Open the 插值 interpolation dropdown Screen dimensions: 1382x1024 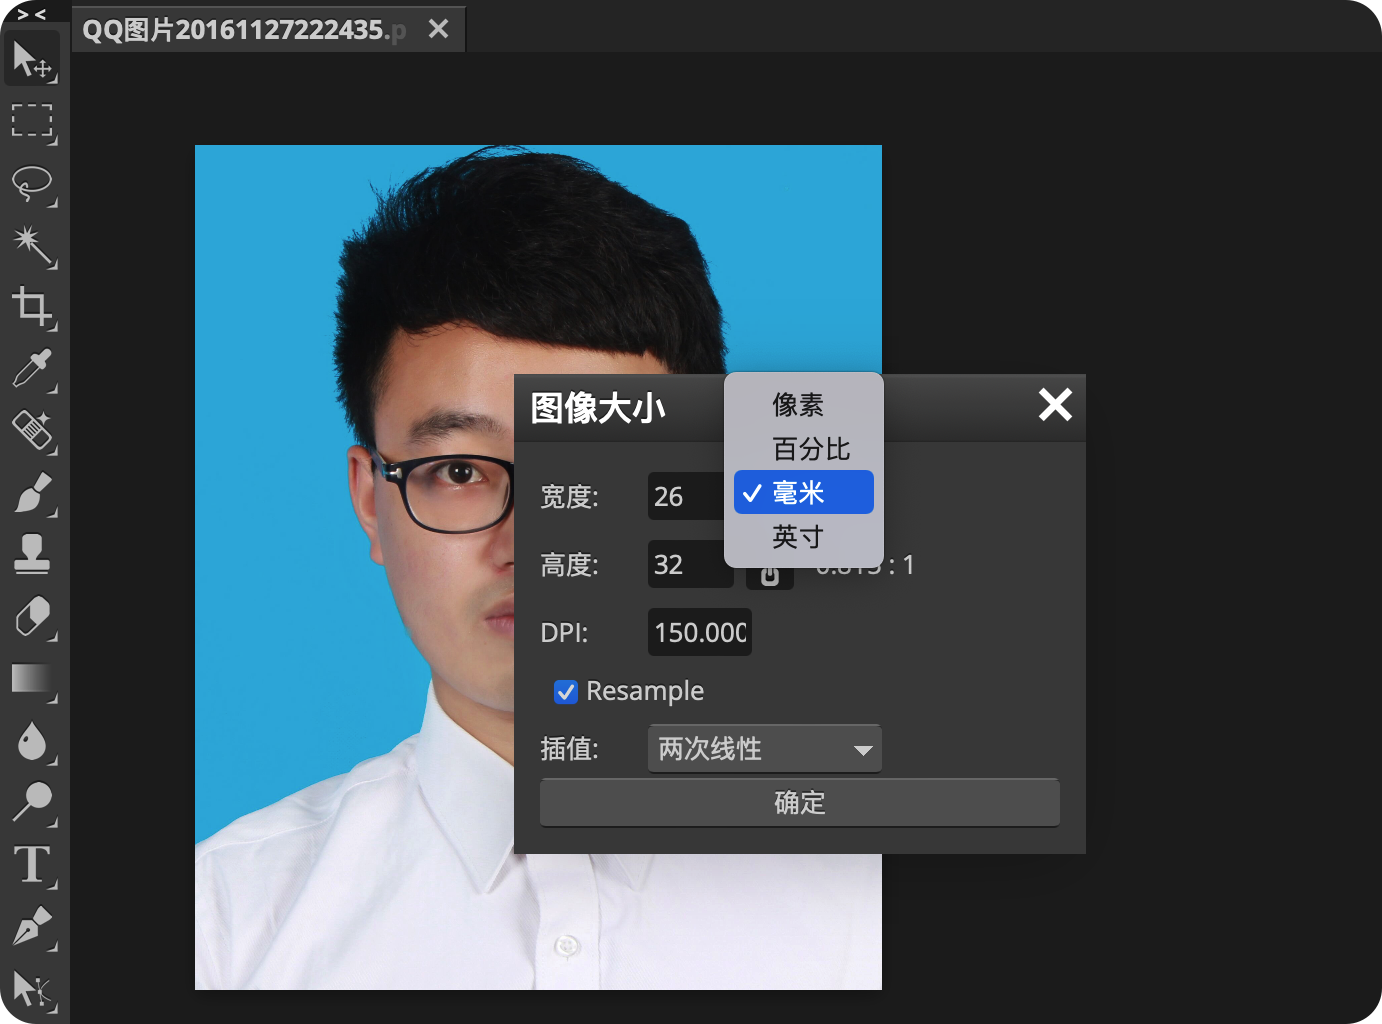[764, 748]
